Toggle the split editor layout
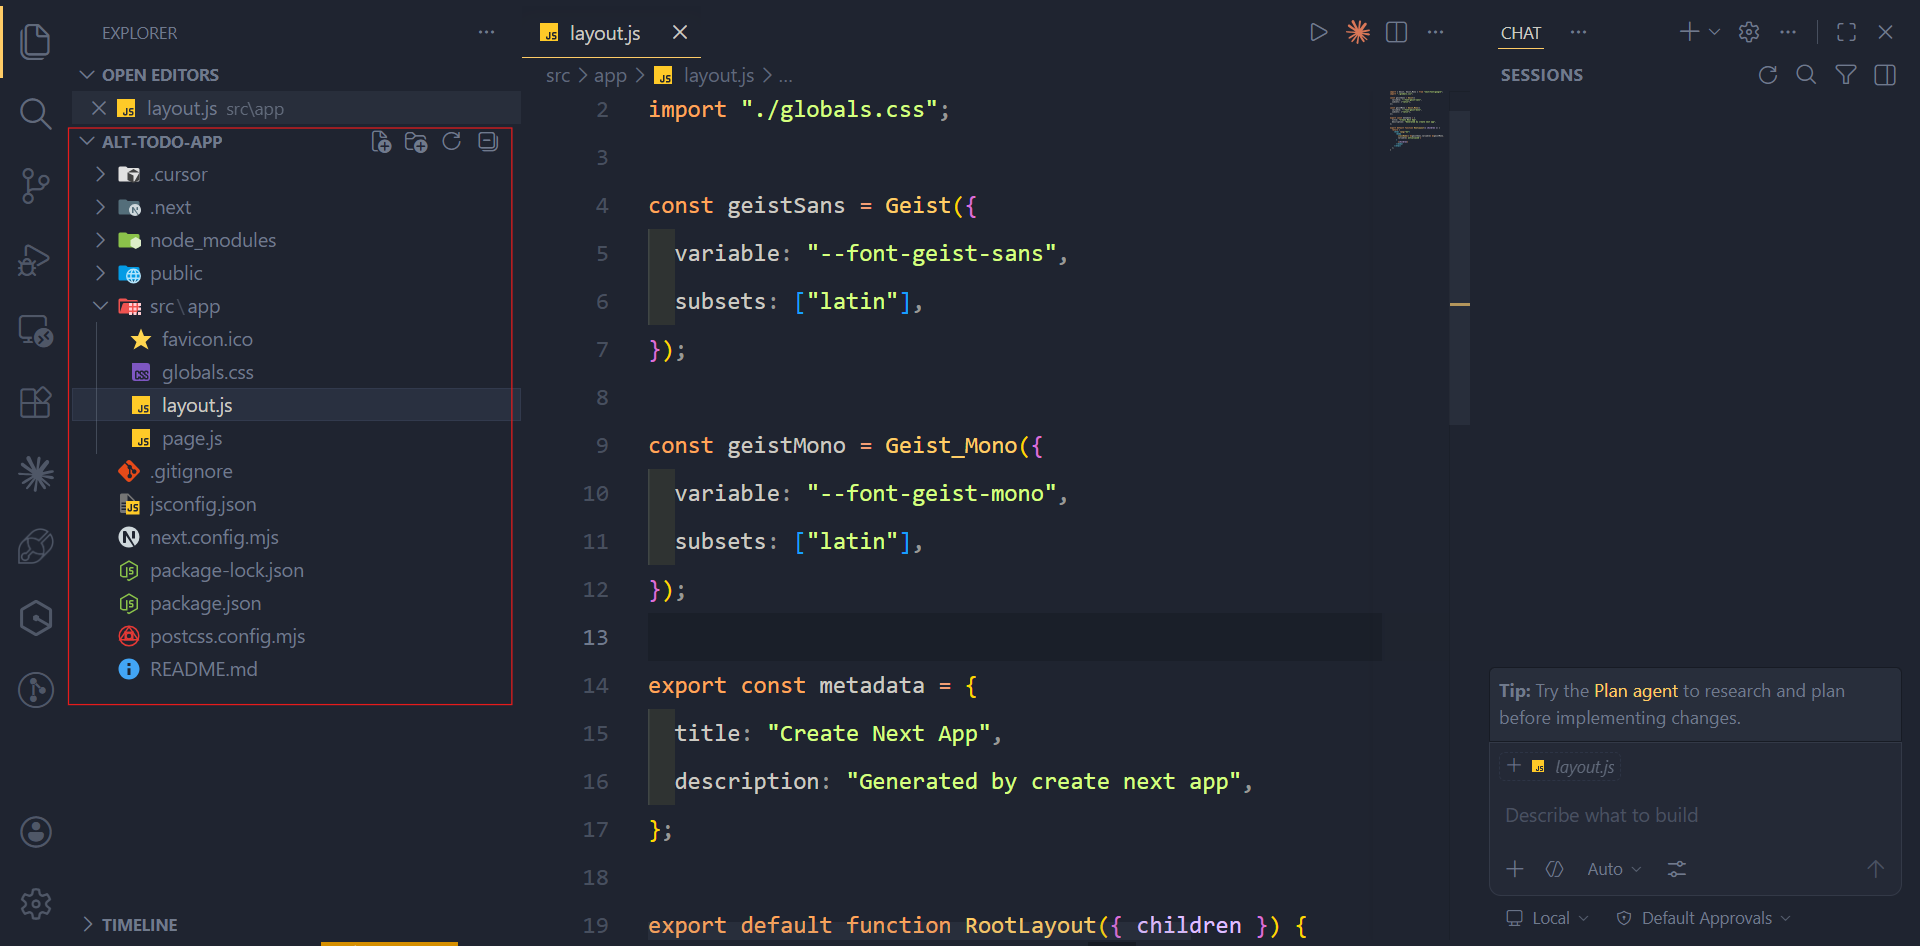1920x946 pixels. tap(1396, 31)
